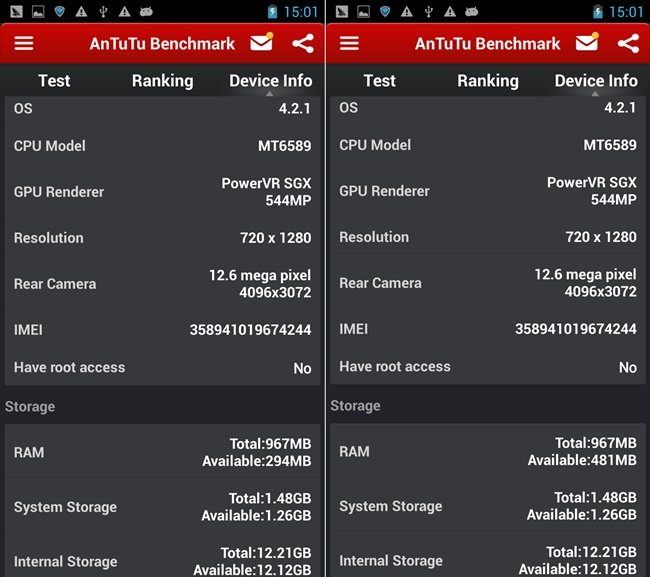Tap the mail envelope icon in left screenshot
The image size is (650, 577).
(262, 43)
